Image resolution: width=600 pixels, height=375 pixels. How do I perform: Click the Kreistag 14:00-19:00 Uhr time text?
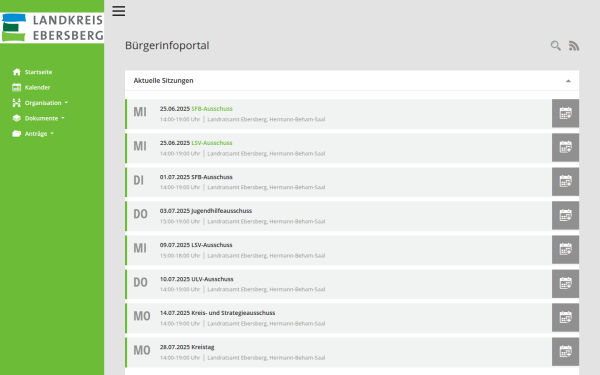180,358
